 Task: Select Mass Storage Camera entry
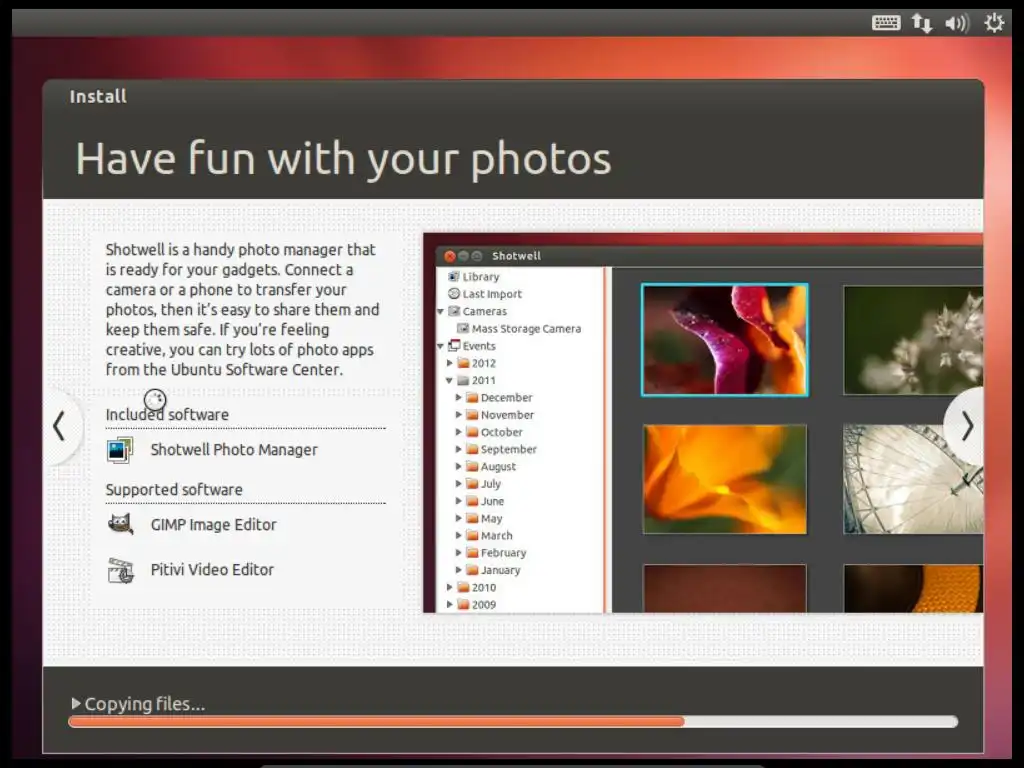click(x=526, y=328)
